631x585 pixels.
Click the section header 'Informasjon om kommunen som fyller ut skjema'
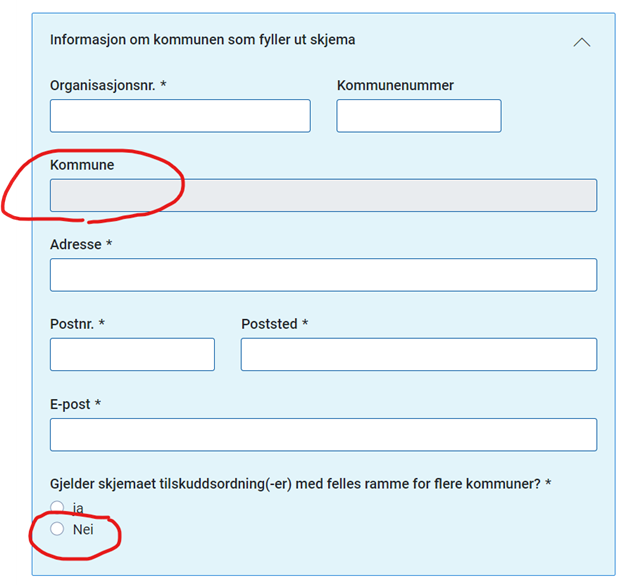point(202,40)
